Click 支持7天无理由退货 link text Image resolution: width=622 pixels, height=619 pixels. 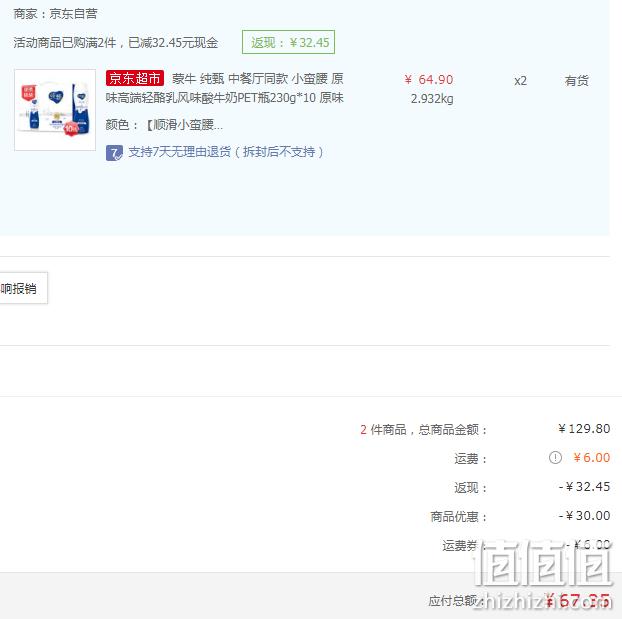pos(226,152)
